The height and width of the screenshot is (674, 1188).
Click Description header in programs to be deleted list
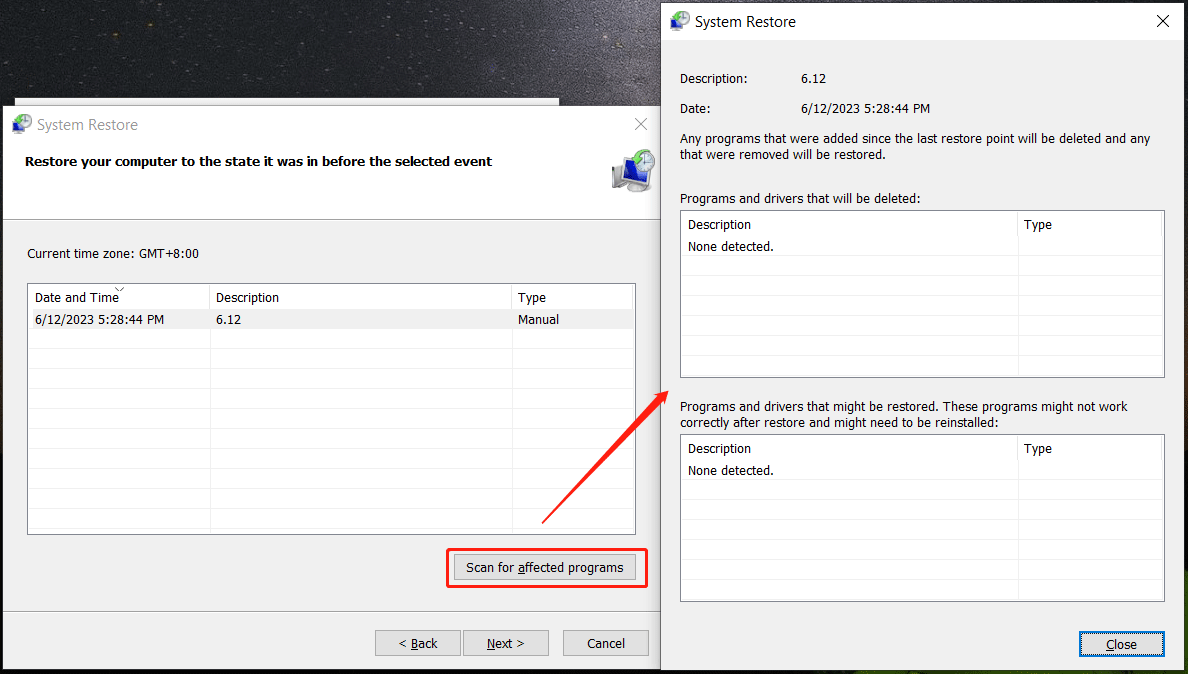pos(849,224)
